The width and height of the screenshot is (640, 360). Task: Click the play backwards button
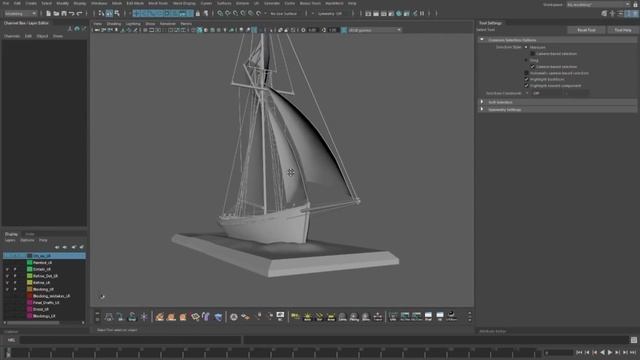pyautogui.click(x=602, y=352)
